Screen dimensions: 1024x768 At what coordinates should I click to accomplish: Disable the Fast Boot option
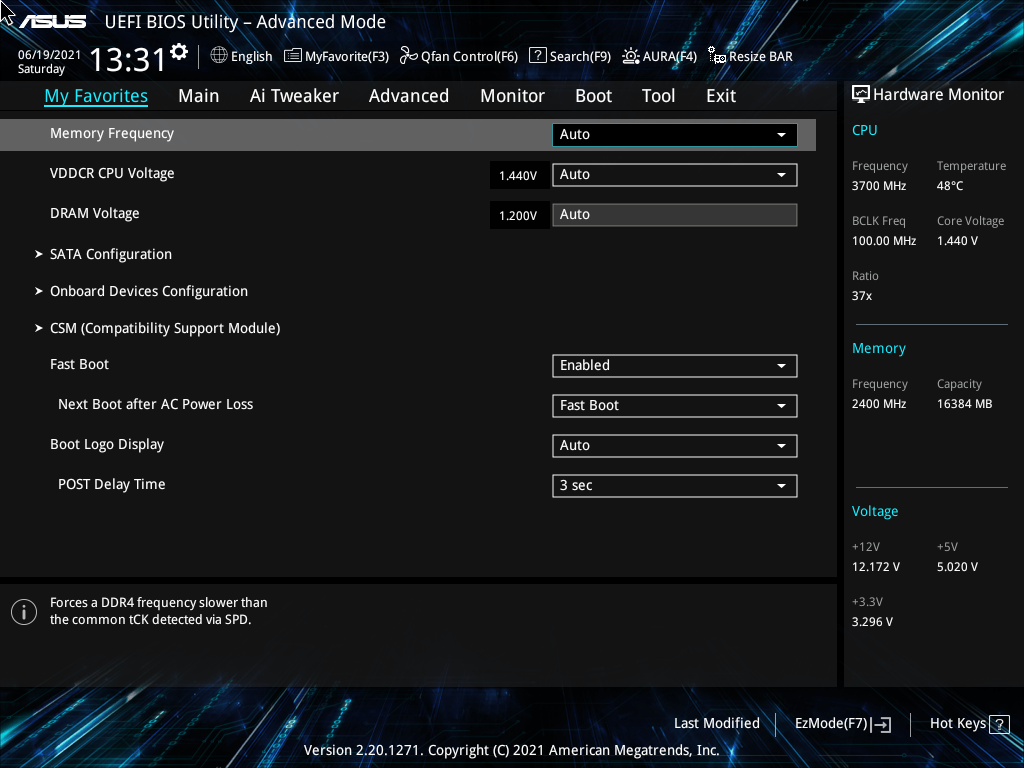tap(674, 365)
